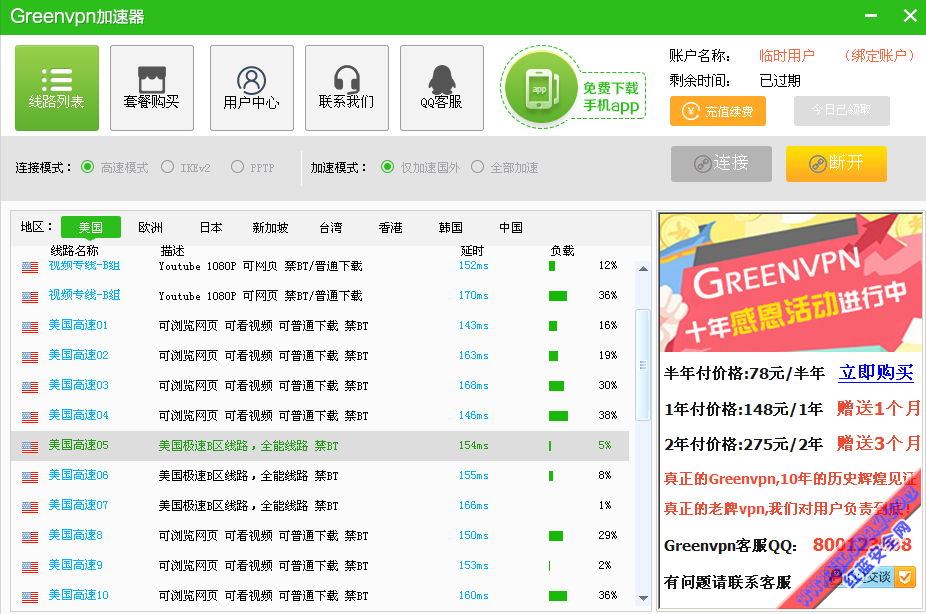Screen dimensions: 926x614
Task: Click the 170ms latency value
Action: click(x=474, y=295)
